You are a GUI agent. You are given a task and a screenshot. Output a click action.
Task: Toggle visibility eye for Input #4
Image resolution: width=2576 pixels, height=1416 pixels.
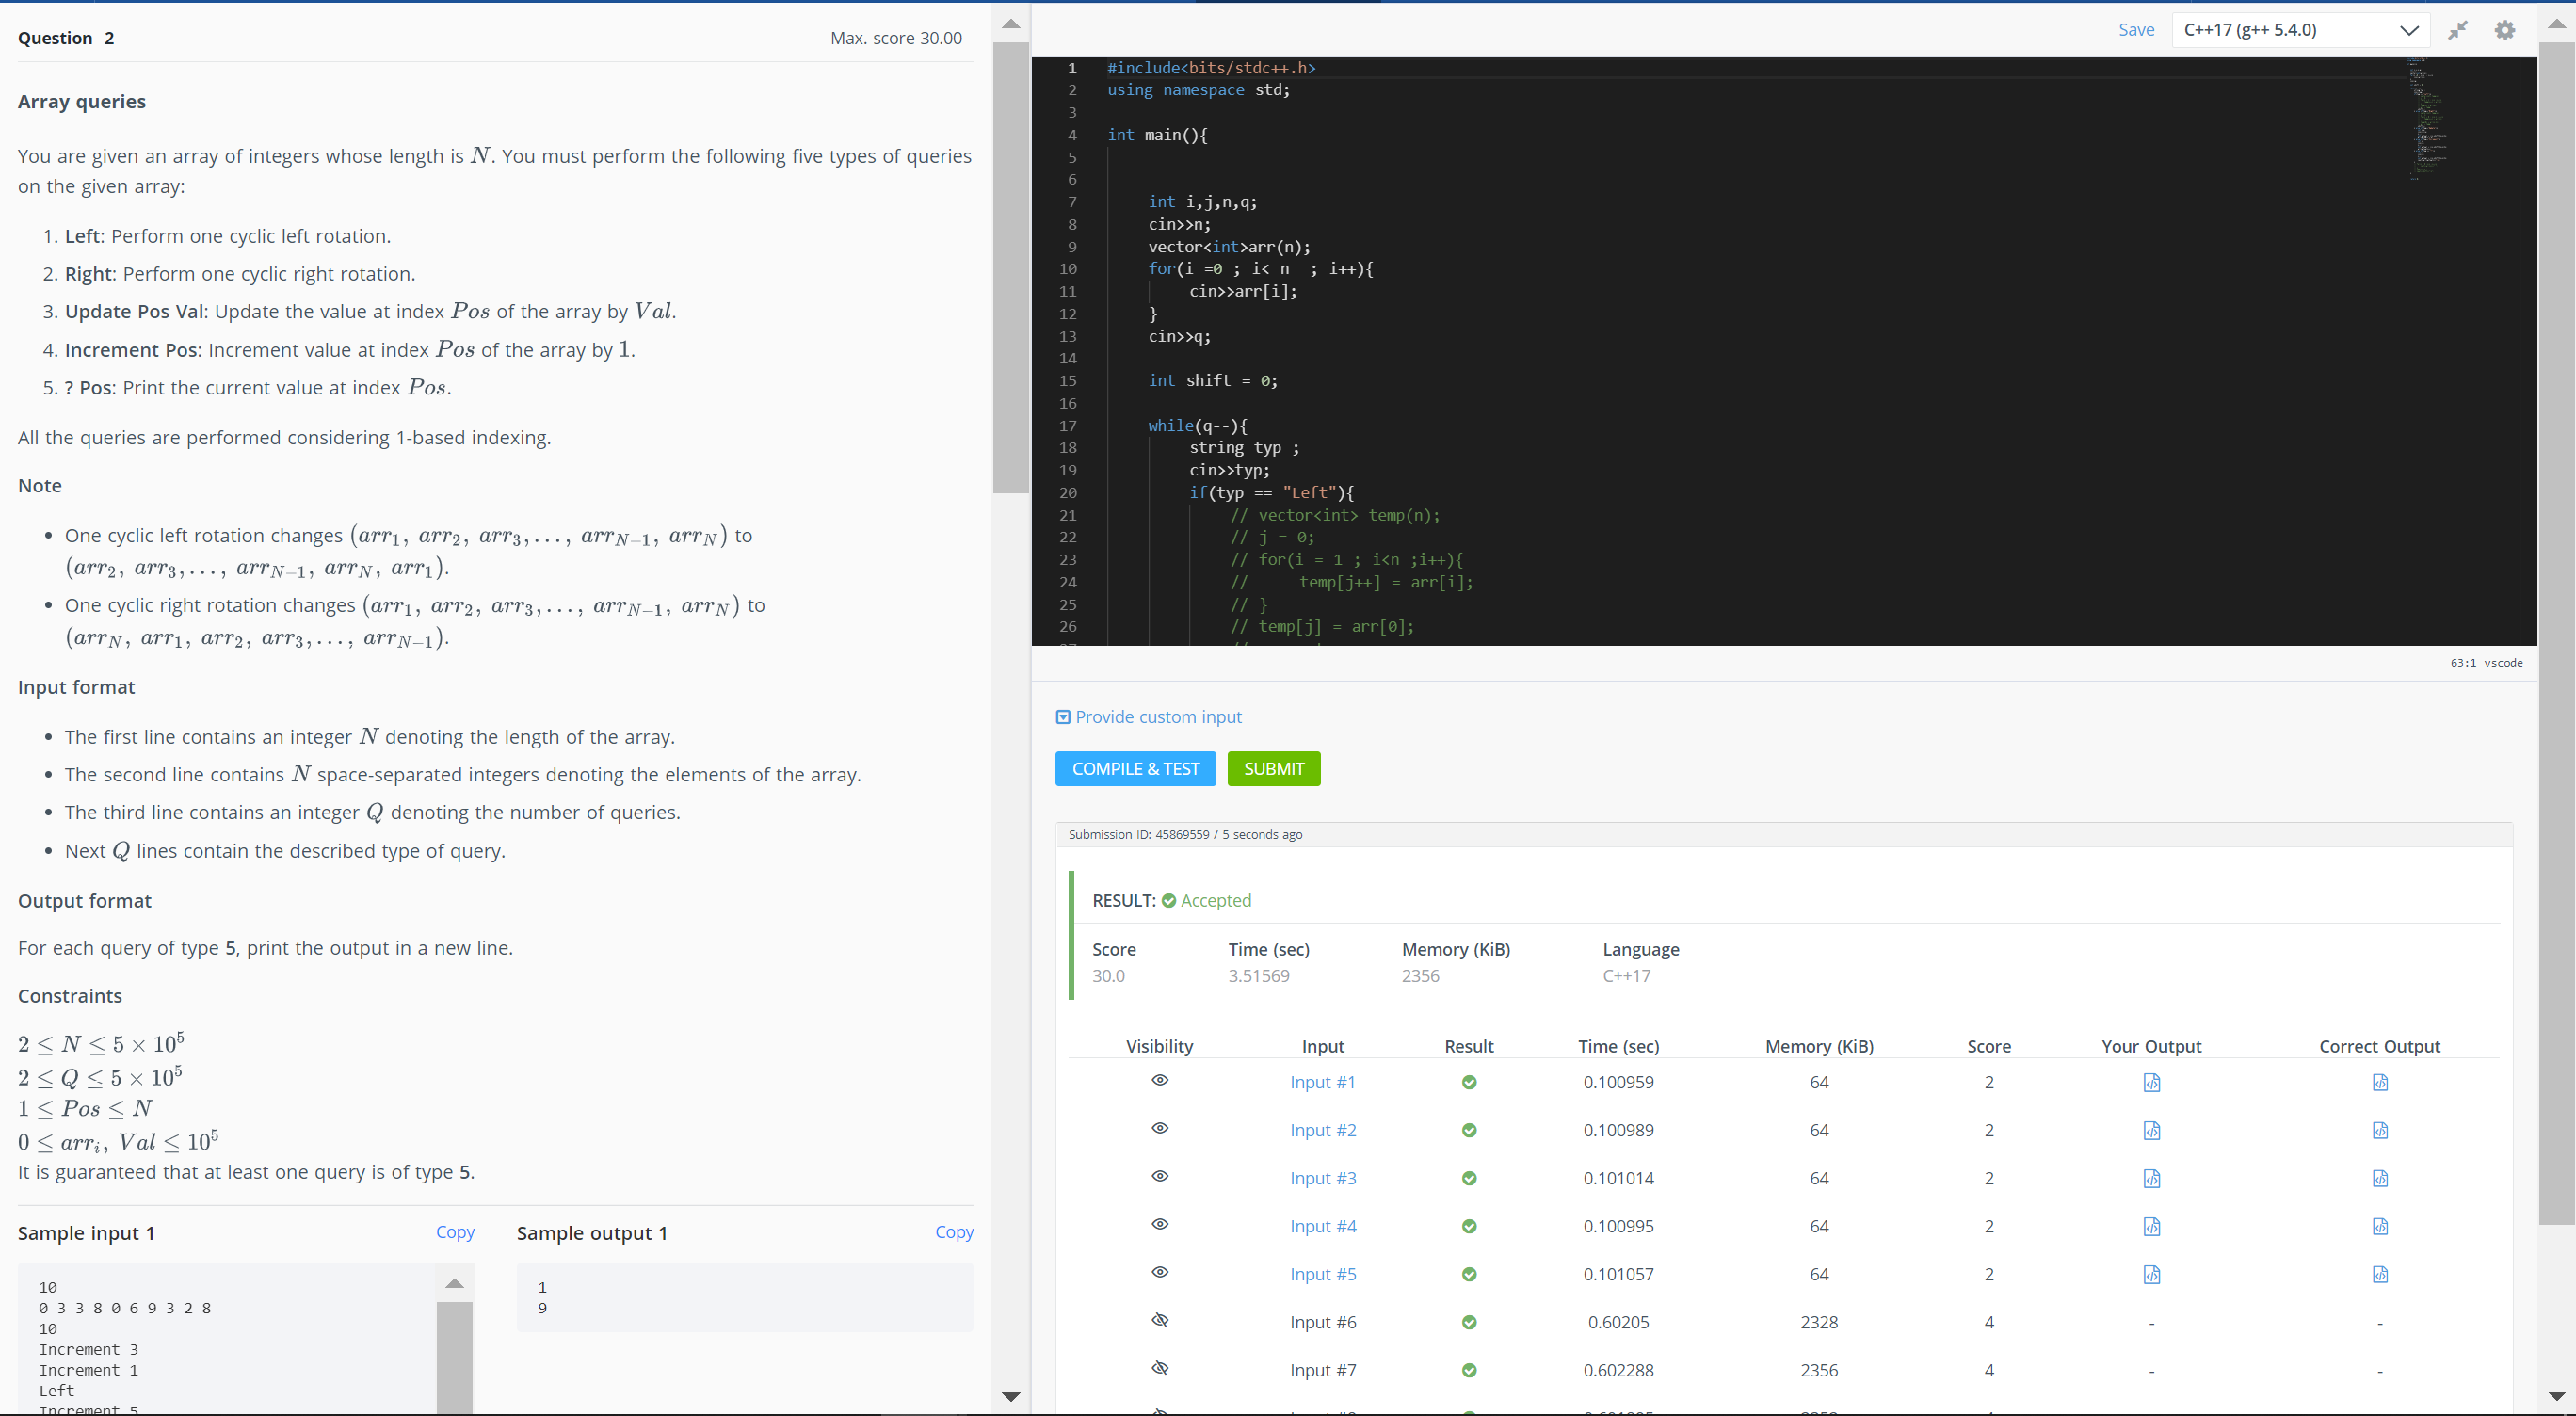click(x=1159, y=1224)
